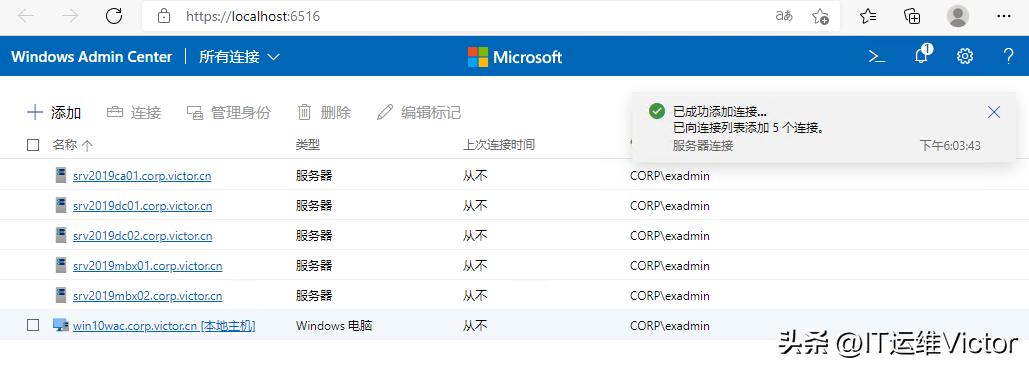Open the browser favorites list icon
This screenshot has height=367, width=1029.
click(x=868, y=16)
